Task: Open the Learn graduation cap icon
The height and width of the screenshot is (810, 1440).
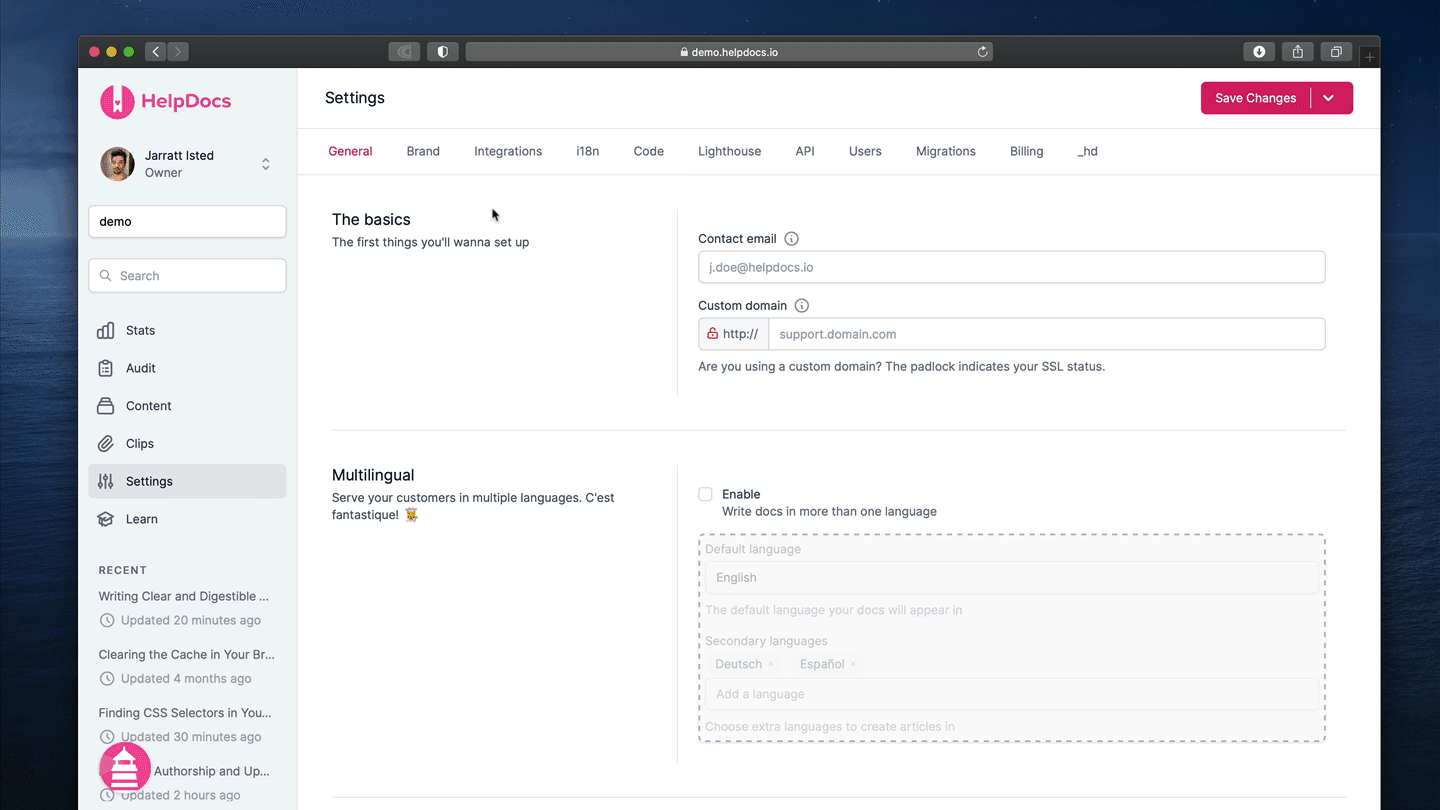Action: (x=106, y=519)
